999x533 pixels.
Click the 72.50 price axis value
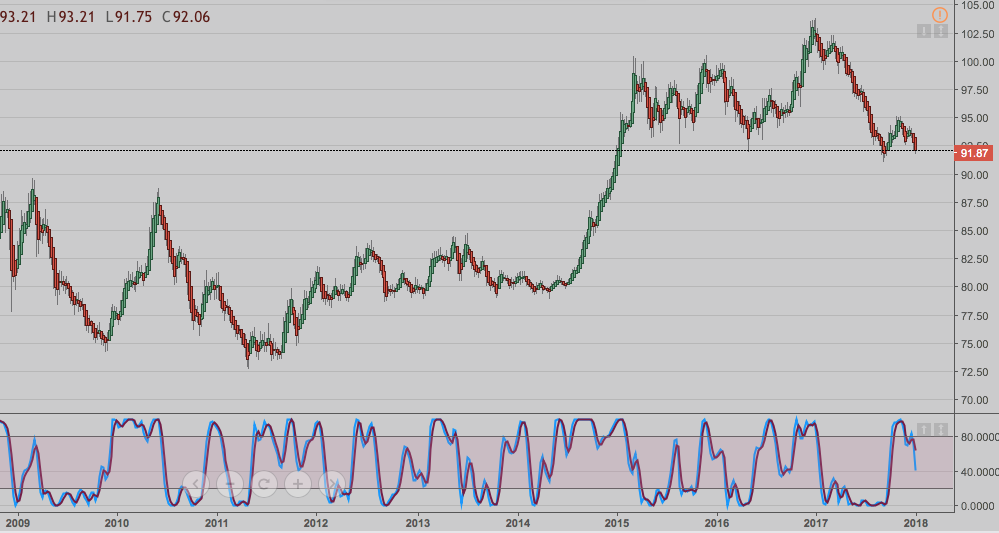[x=977, y=372]
